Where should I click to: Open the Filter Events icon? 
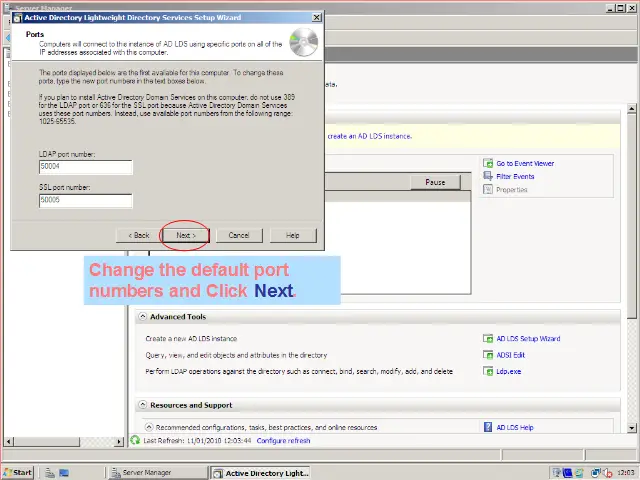[x=488, y=176]
